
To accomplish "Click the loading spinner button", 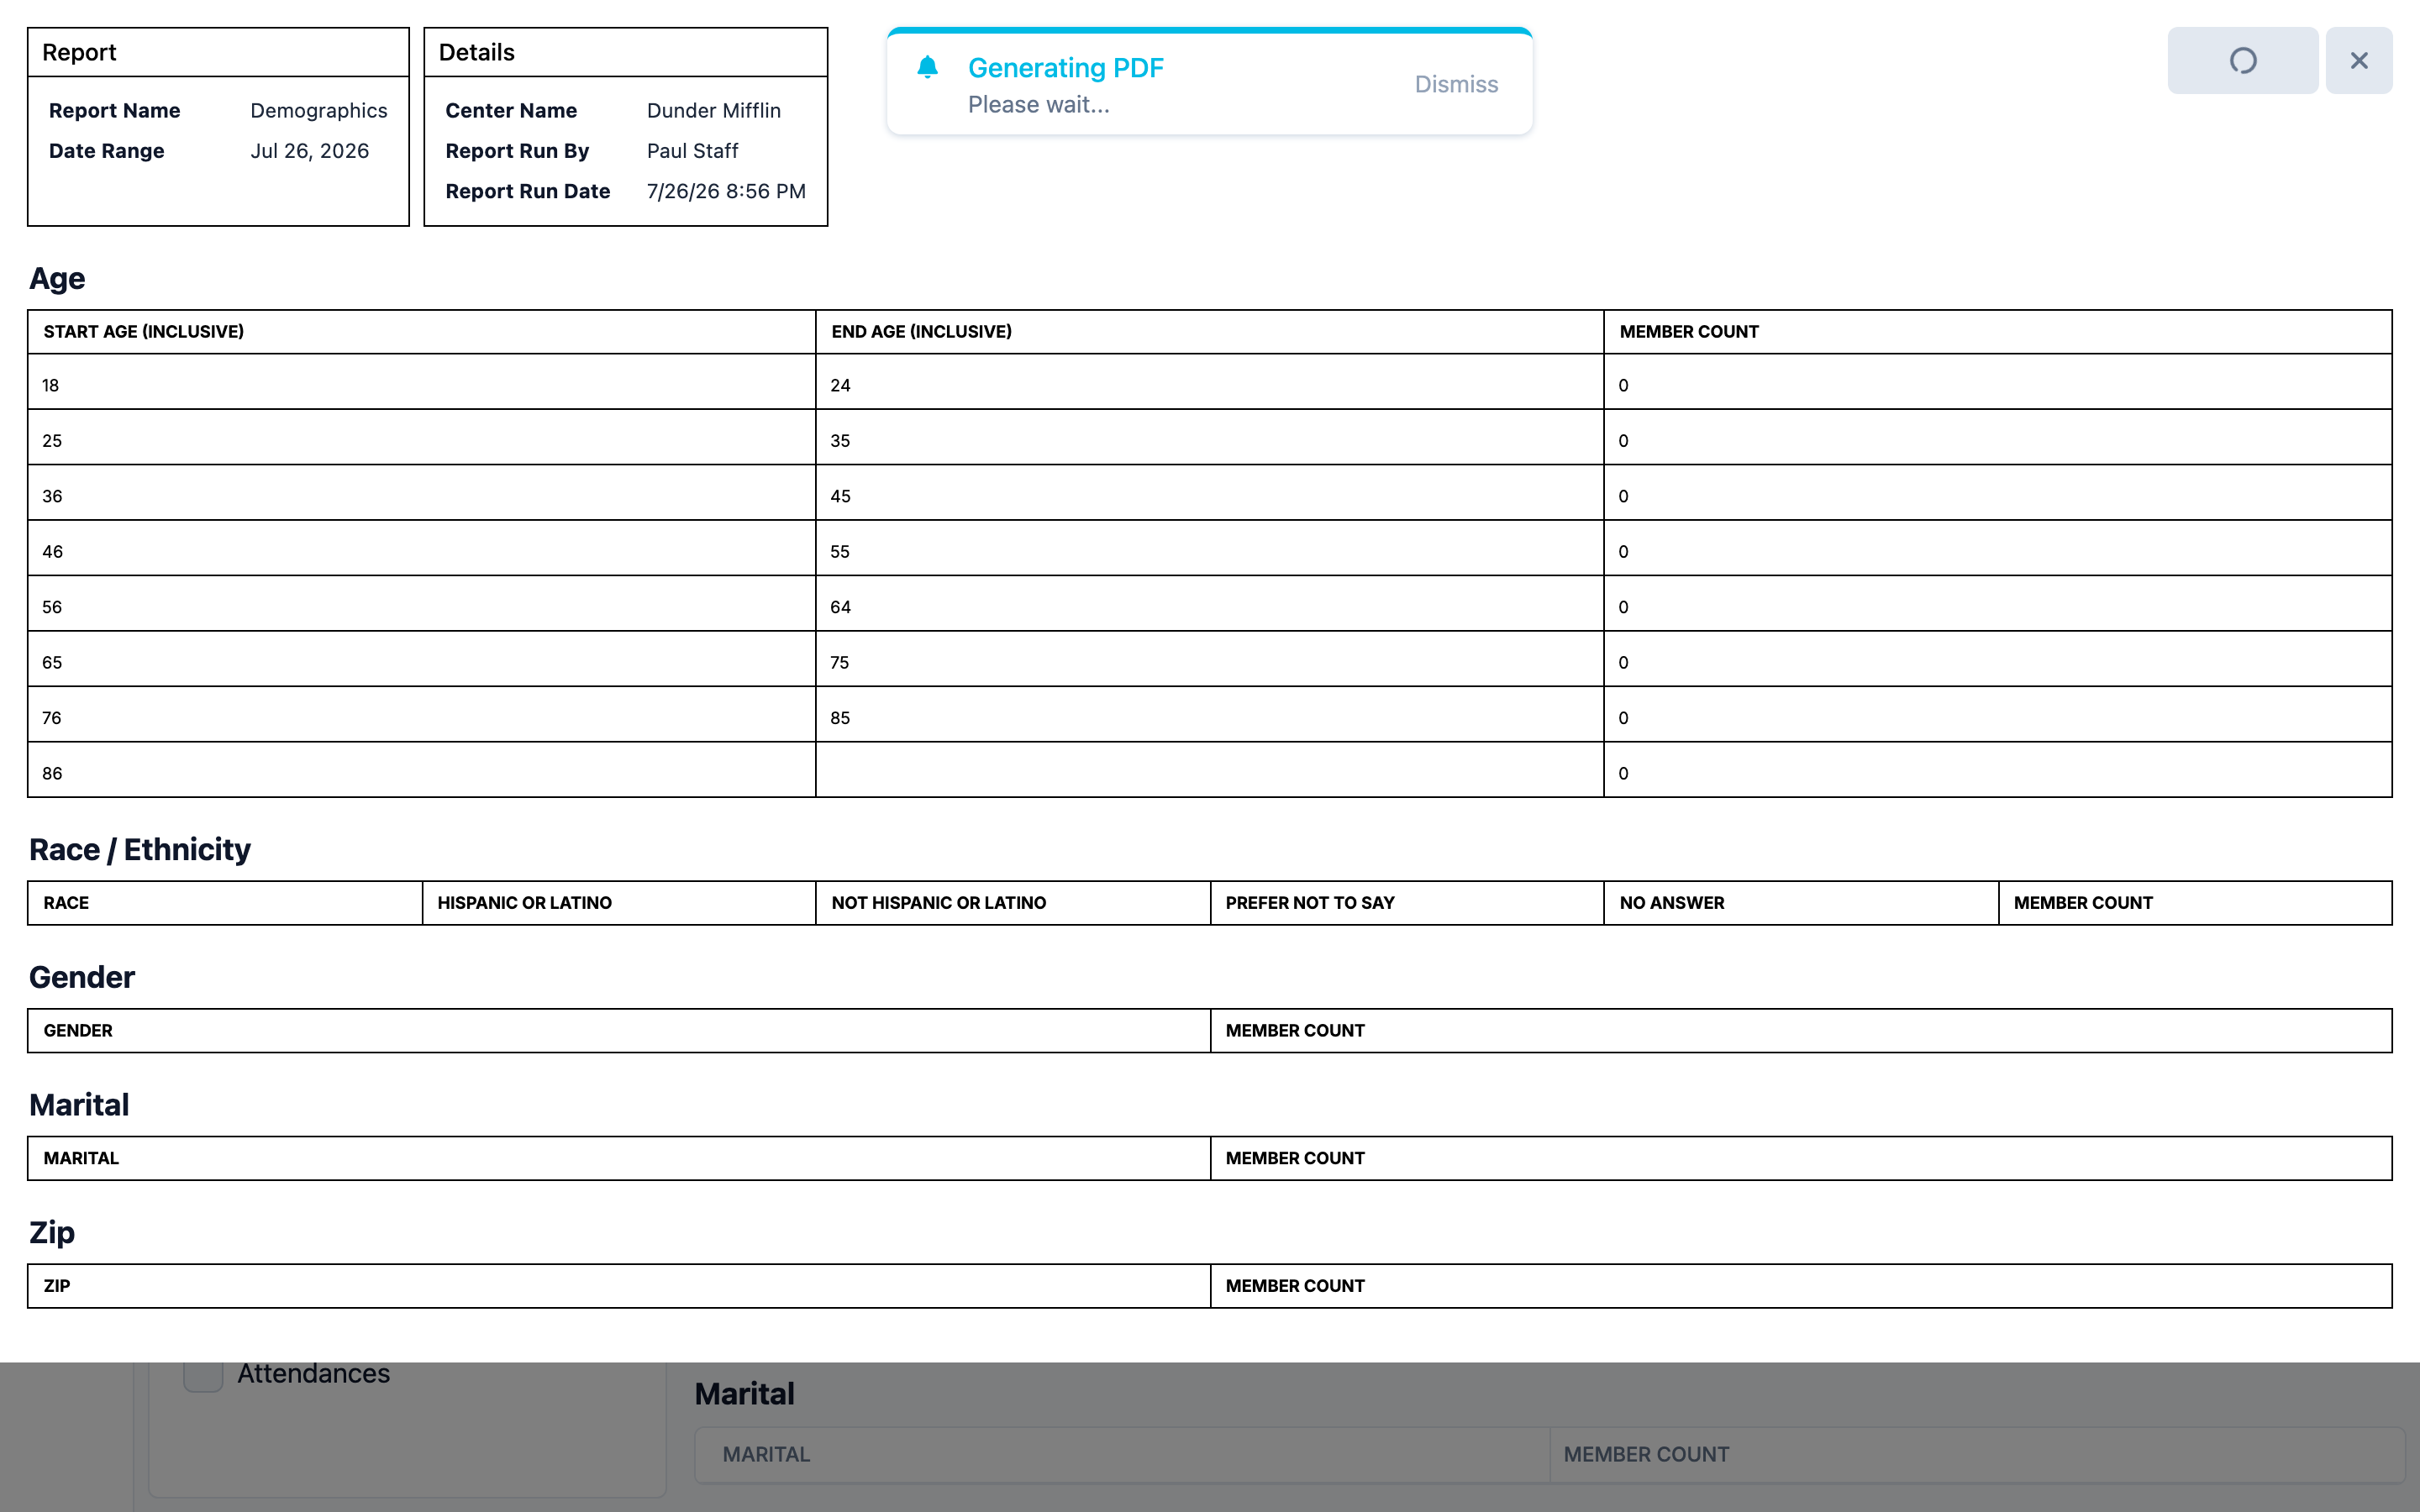I will (2242, 61).
